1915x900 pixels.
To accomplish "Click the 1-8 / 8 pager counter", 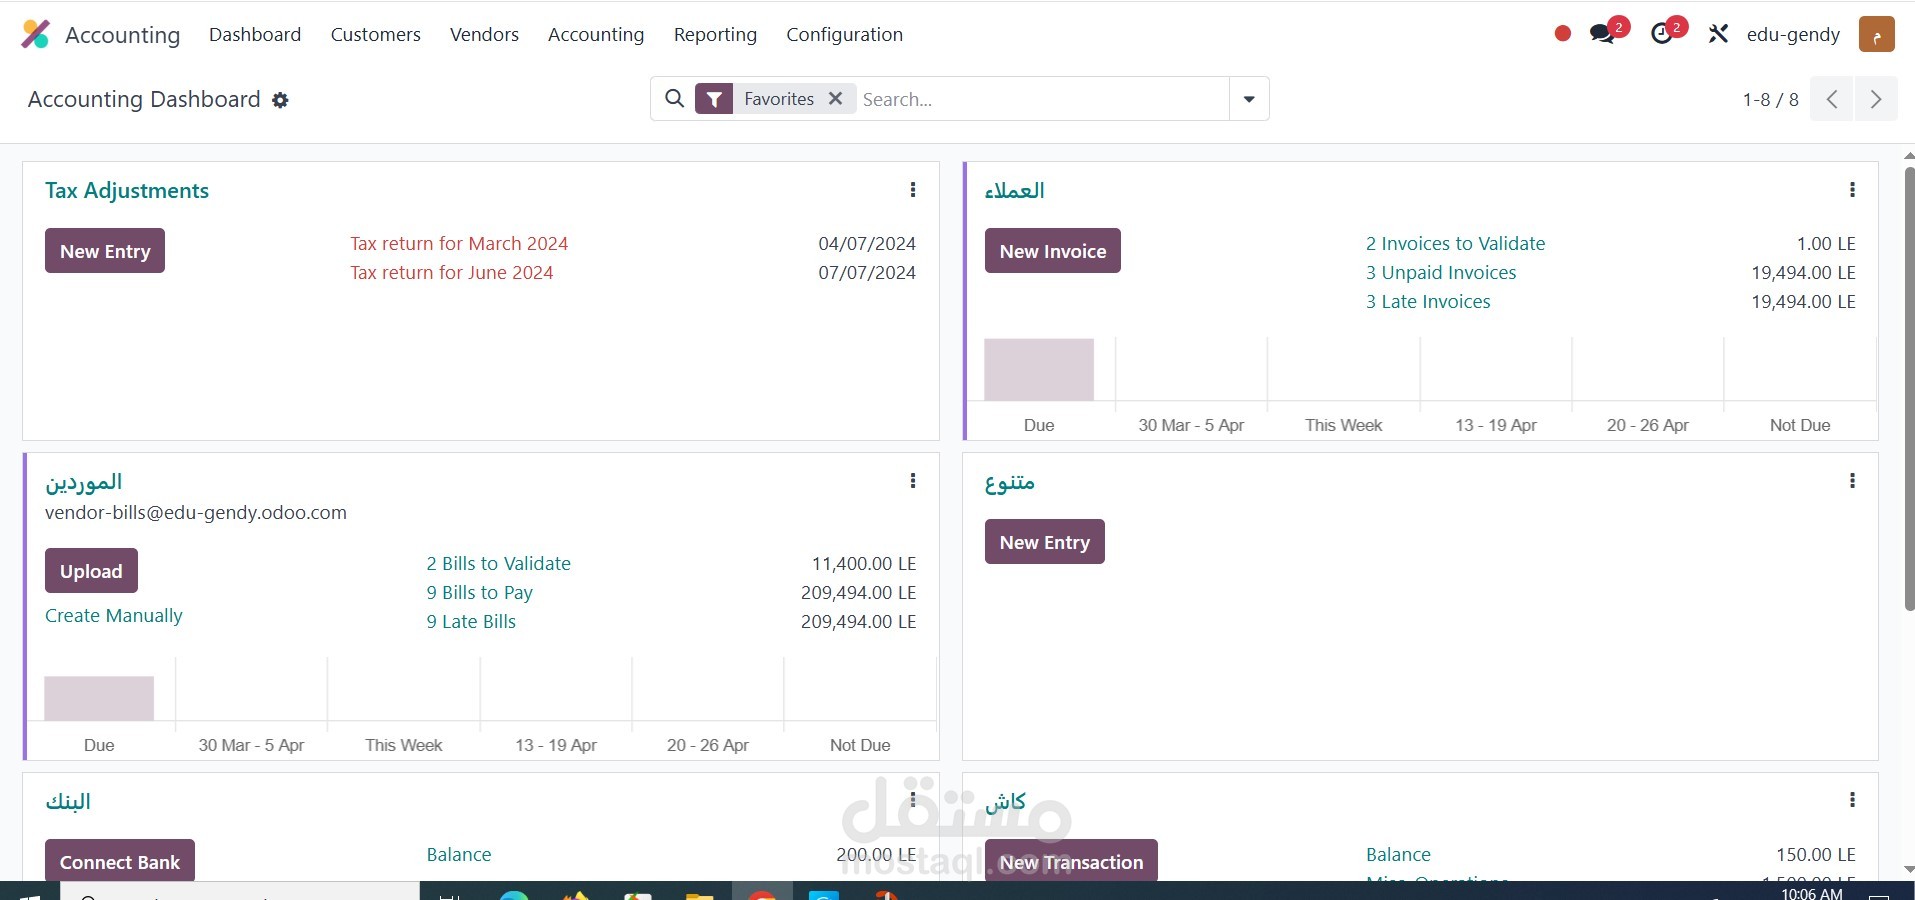I will click(1770, 99).
